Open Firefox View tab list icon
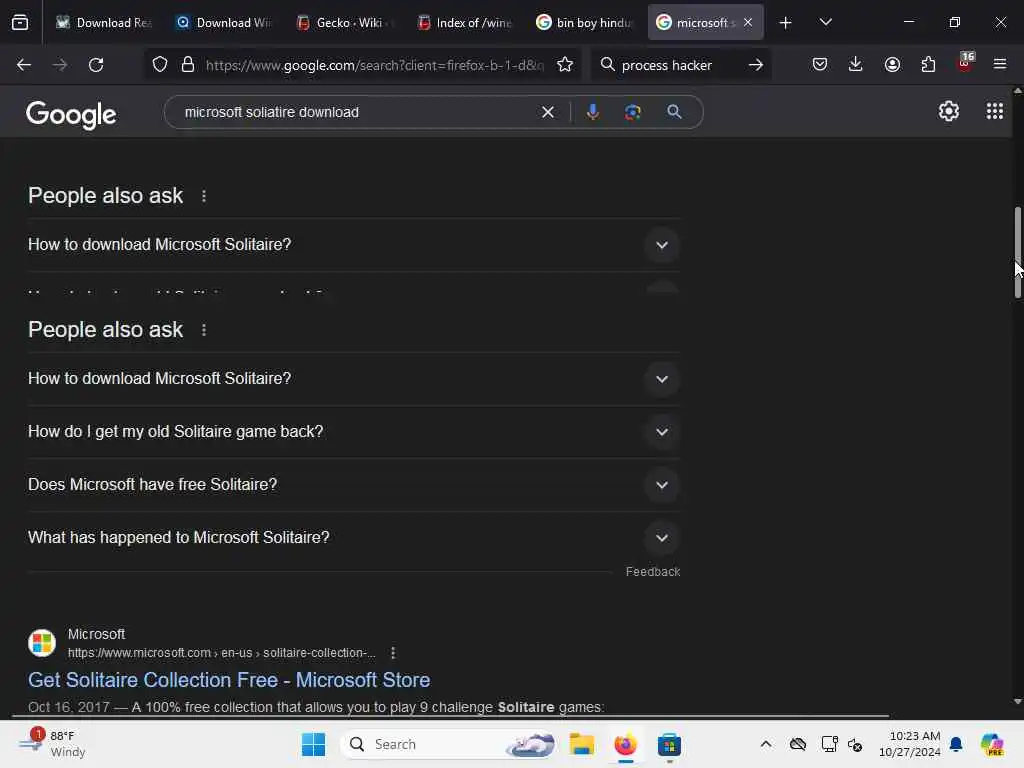This screenshot has width=1024, height=768. 20,23
